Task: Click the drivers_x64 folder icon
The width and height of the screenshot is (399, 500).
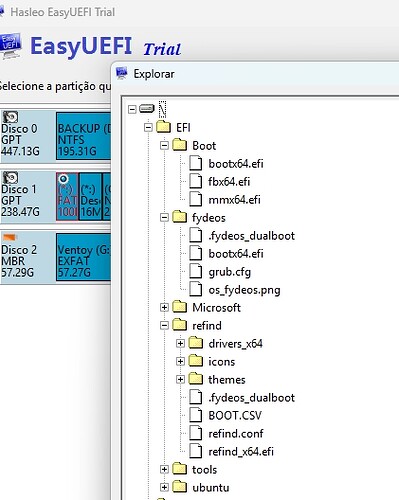Action: pos(196,342)
